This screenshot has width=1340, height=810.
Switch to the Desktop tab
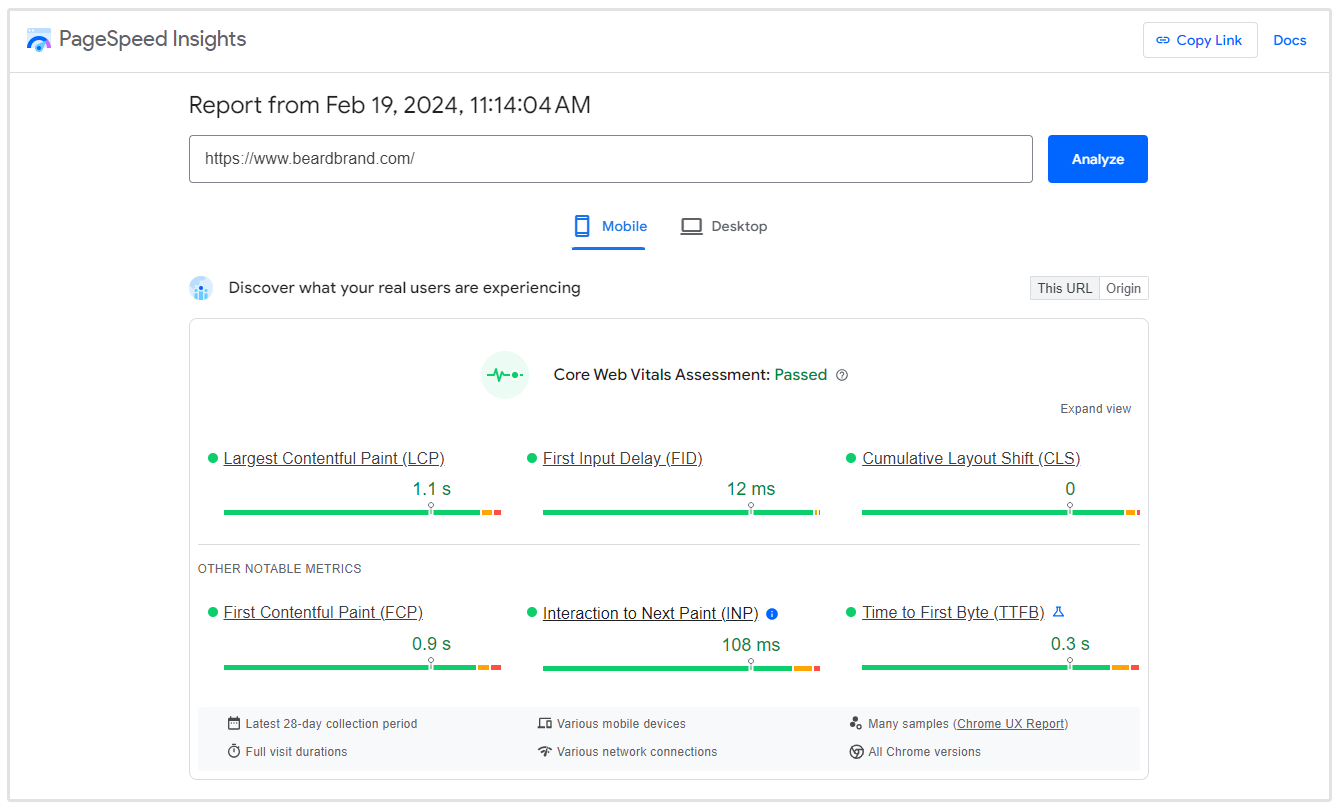724,226
